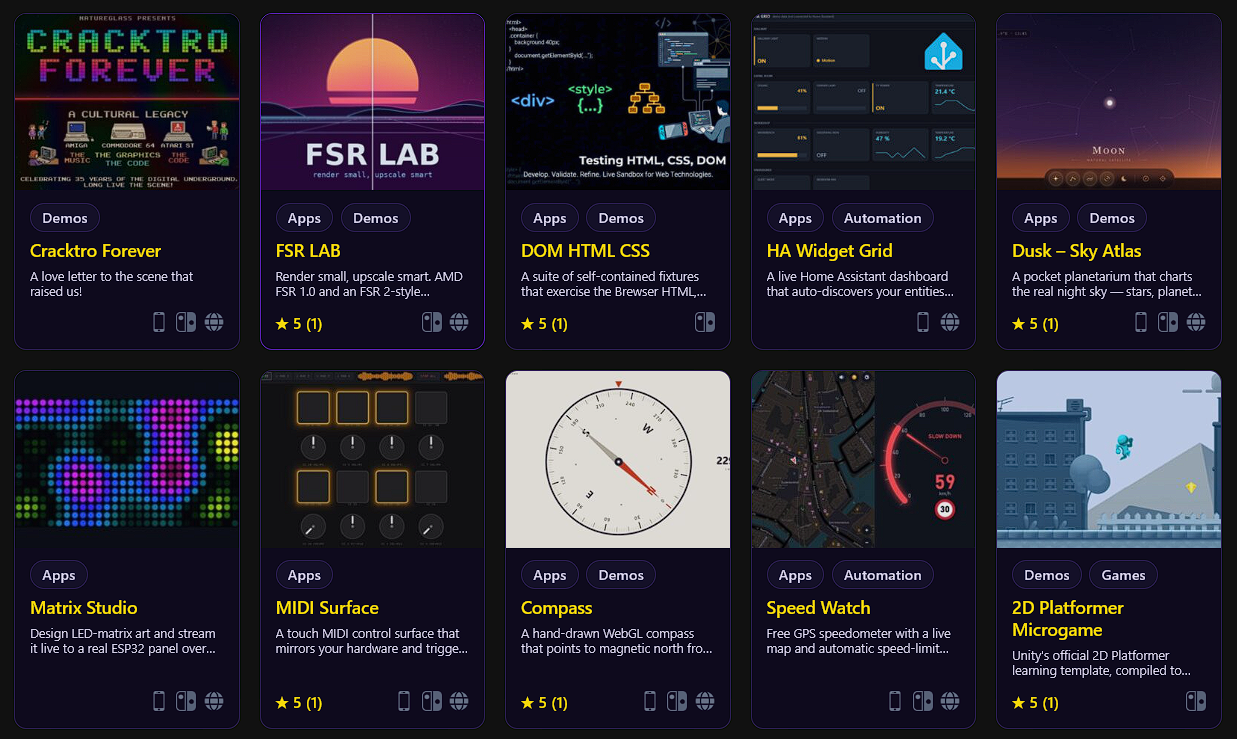
Task: Click the Switch console icon on Dusk – Sky Atlas
Action: (1168, 322)
